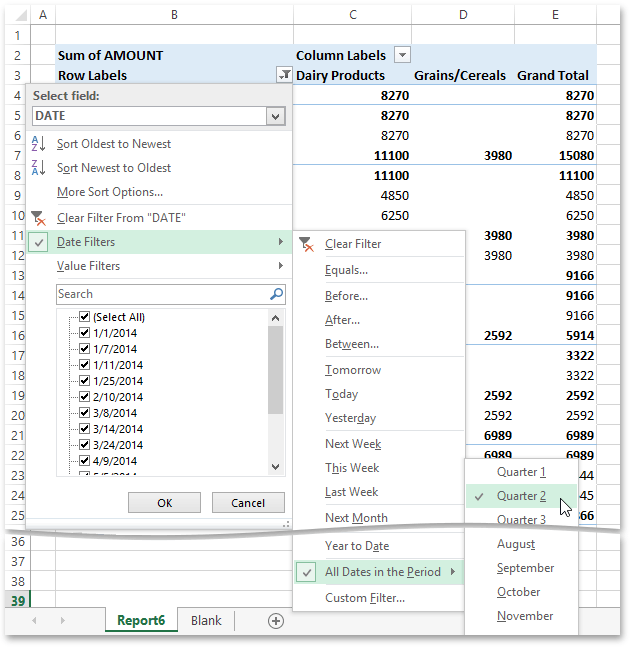Uncheck the 4/9/2014 date

[x=84, y=460]
